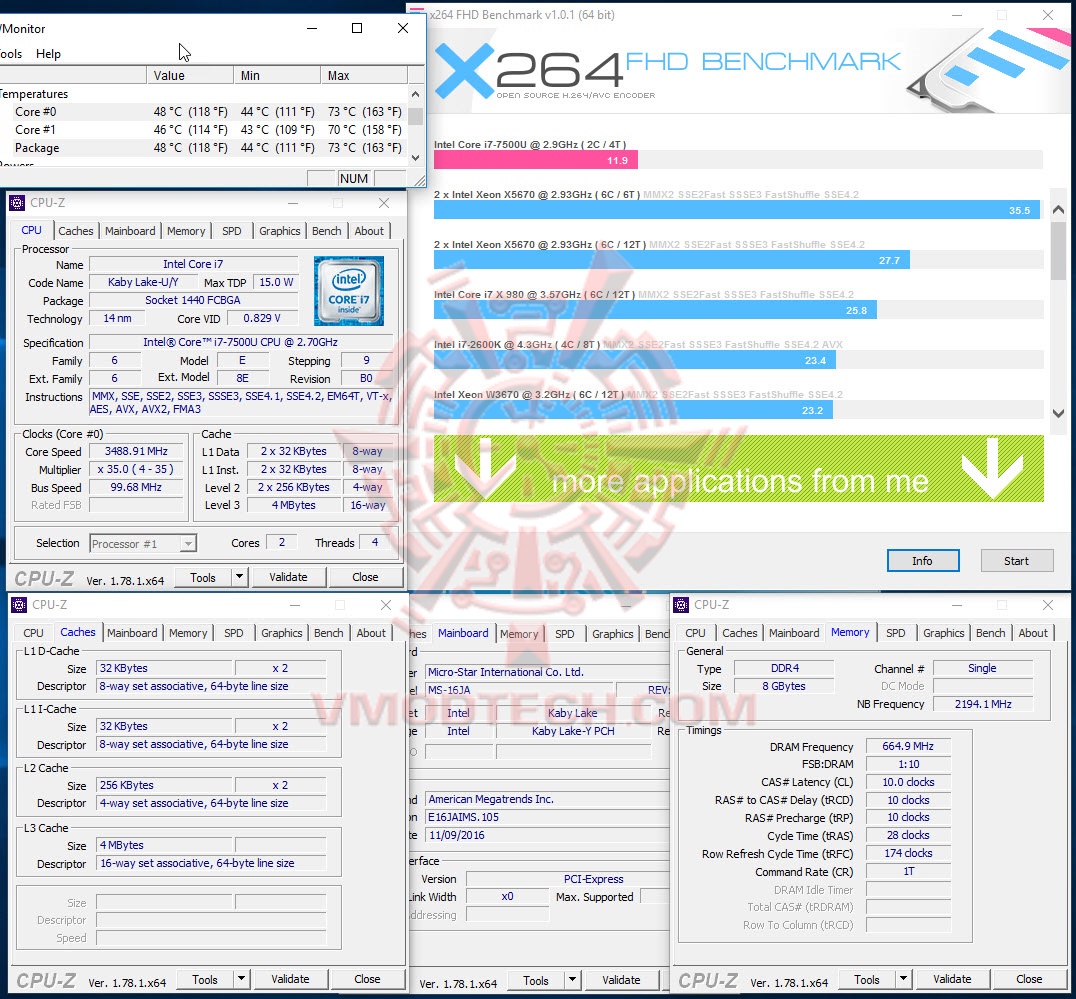Select Bench tab in the Memory CPU-Z window
This screenshot has height=999, width=1076.
[990, 633]
